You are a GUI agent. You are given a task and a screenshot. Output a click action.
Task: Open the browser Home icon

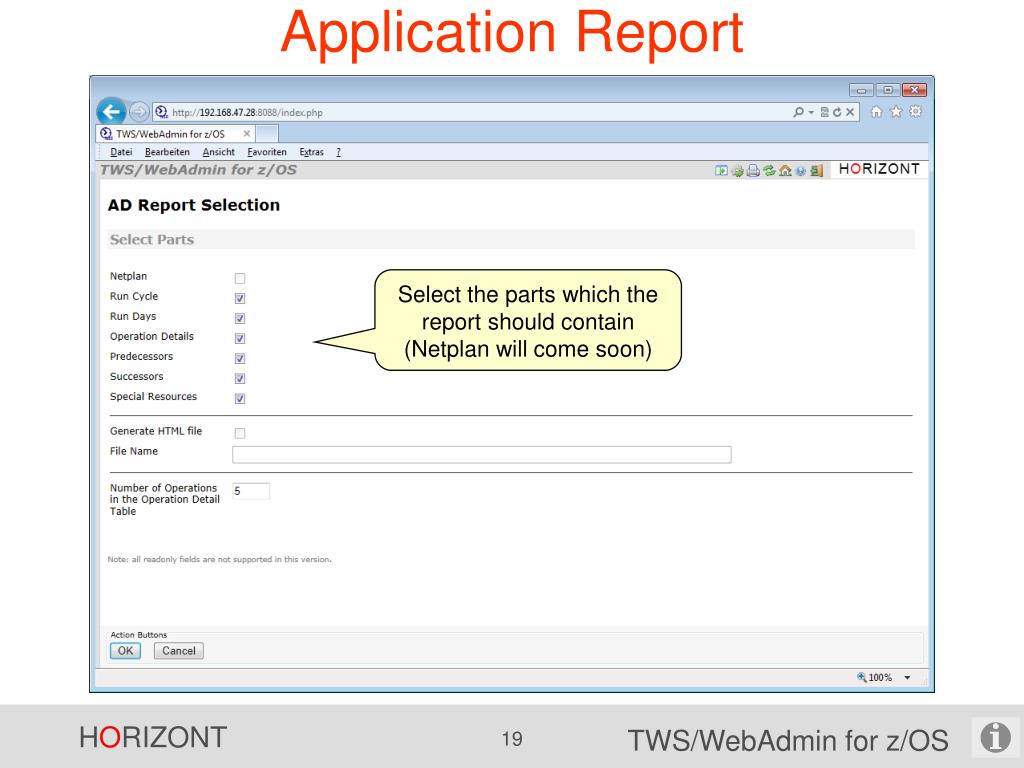876,112
